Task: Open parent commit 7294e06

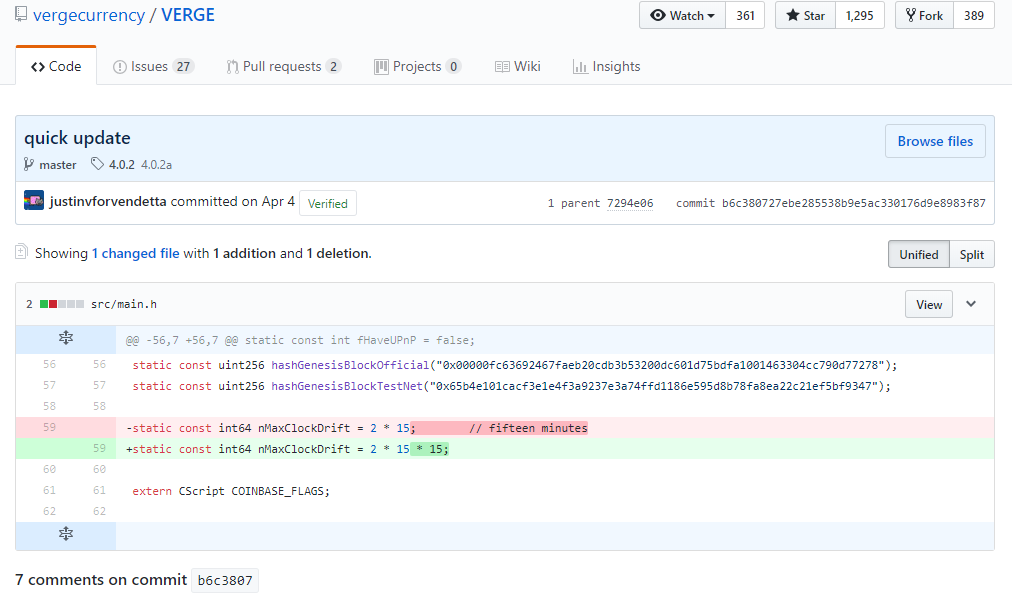Action: [x=630, y=203]
